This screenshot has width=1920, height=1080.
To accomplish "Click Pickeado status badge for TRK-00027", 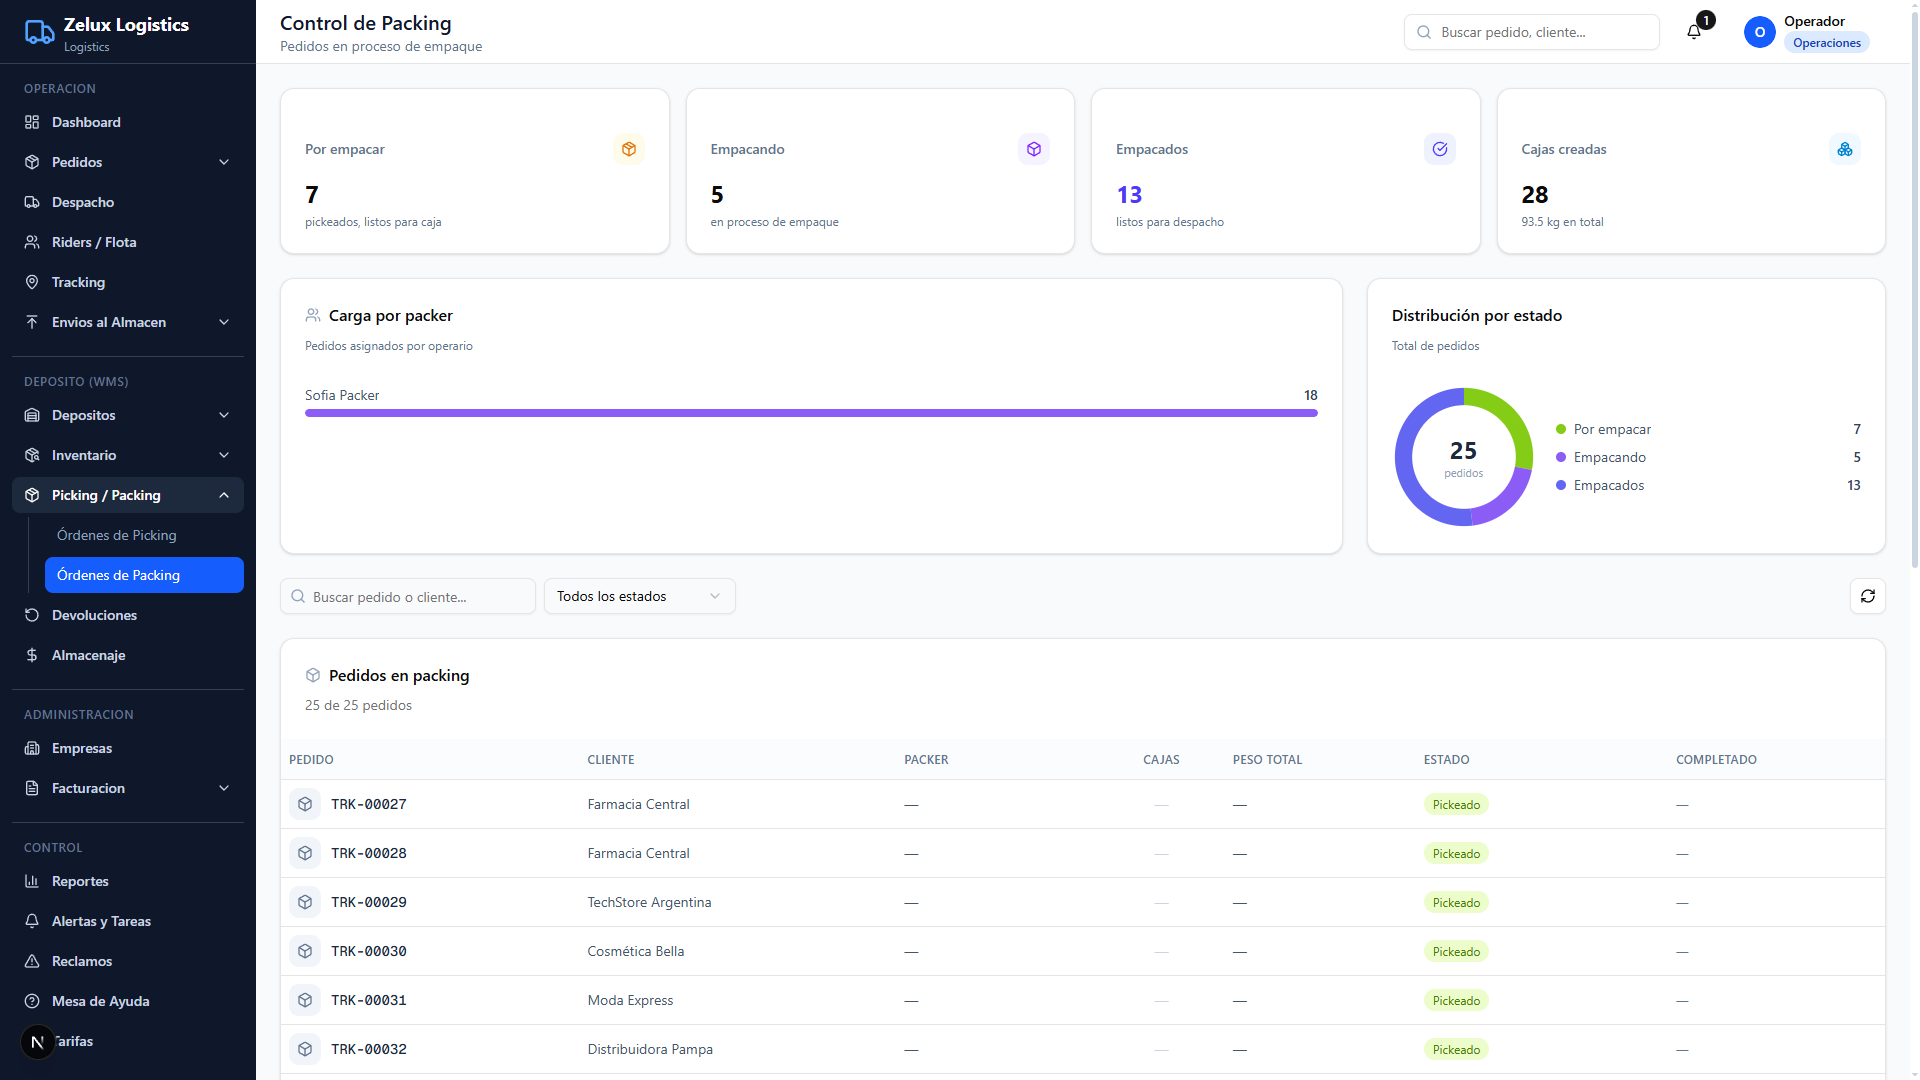I will pyautogui.click(x=1456, y=805).
